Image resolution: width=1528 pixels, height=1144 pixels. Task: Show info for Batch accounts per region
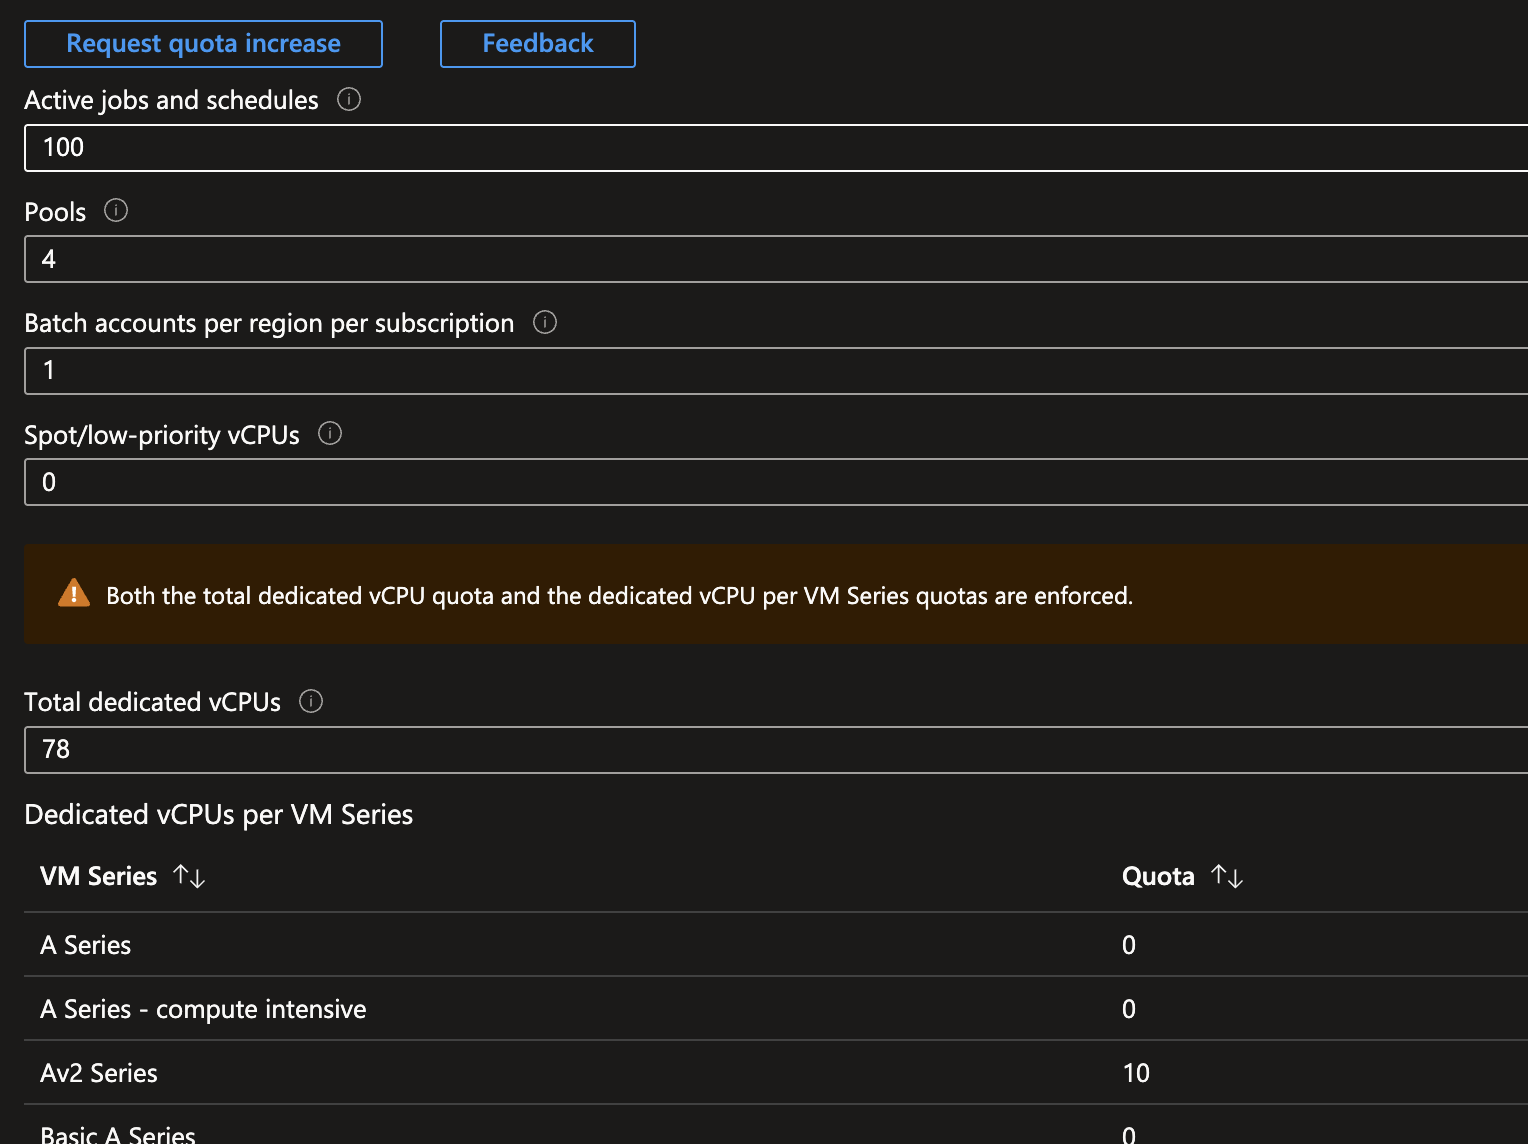[x=545, y=322]
